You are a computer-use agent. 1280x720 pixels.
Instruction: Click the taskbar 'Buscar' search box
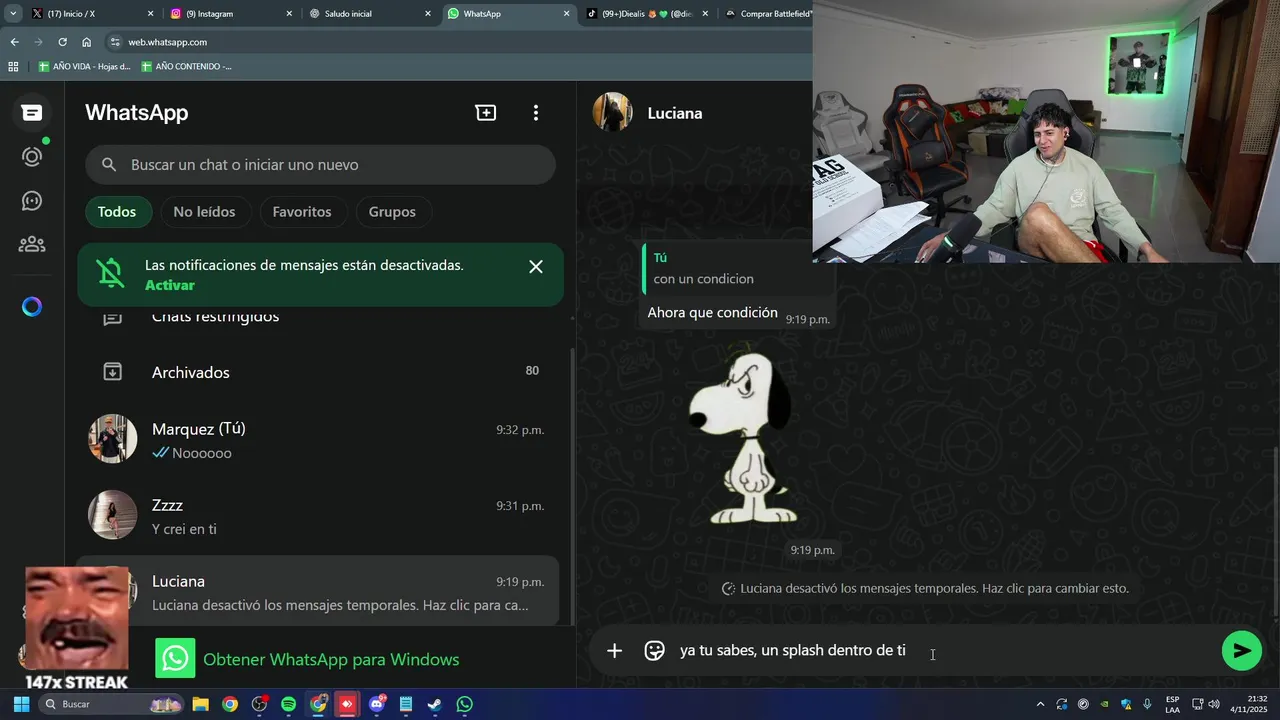click(112, 704)
